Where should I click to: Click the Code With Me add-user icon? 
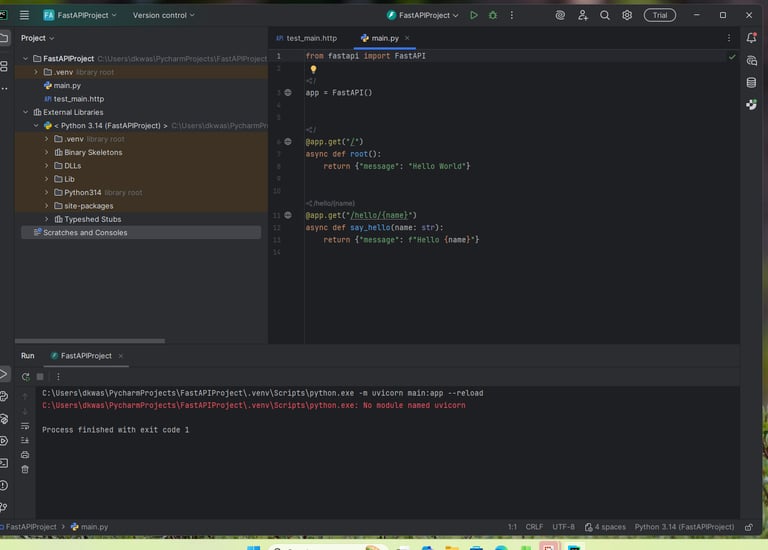pyautogui.click(x=583, y=15)
